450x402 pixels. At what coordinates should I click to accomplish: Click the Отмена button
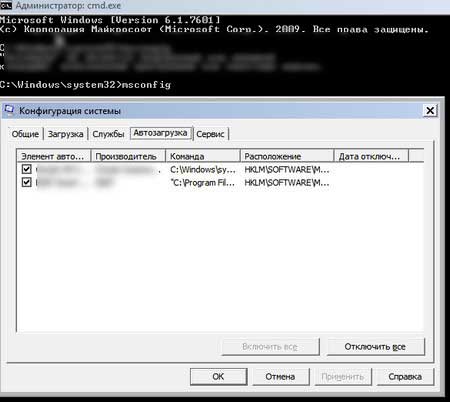pyautogui.click(x=280, y=376)
